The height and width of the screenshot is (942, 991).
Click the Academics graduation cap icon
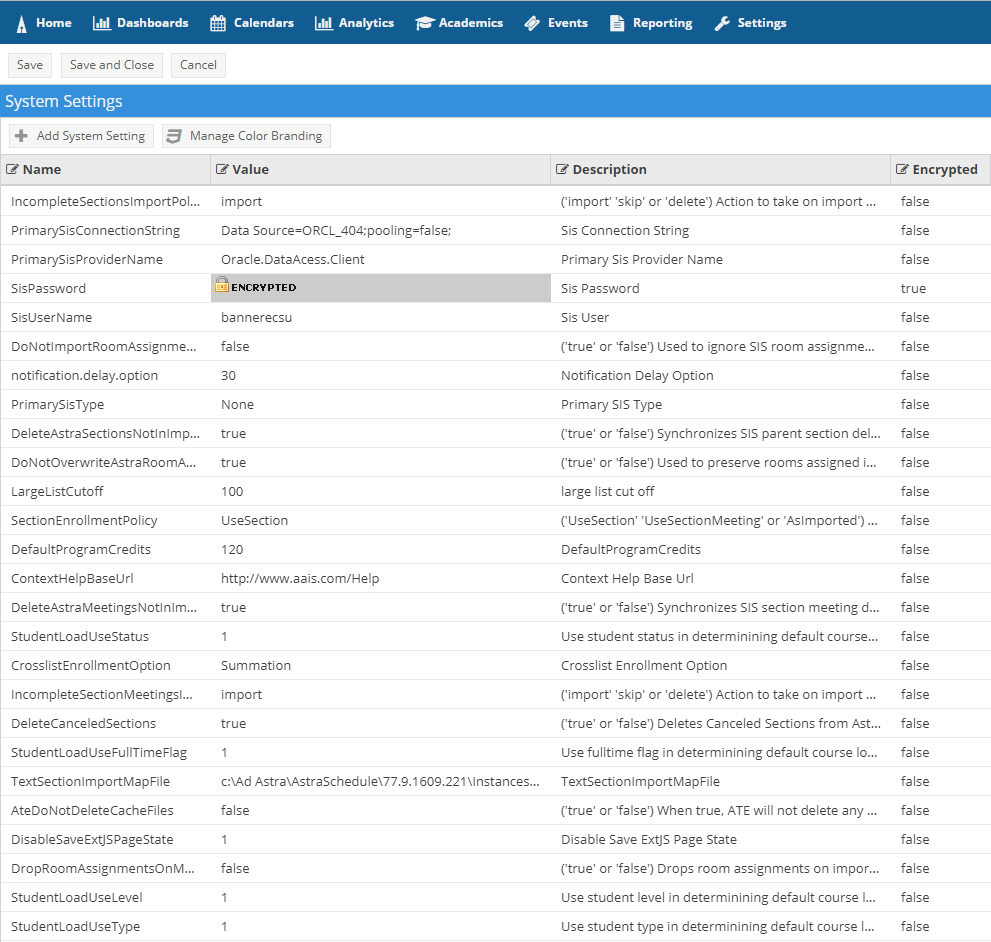pyautogui.click(x=424, y=23)
